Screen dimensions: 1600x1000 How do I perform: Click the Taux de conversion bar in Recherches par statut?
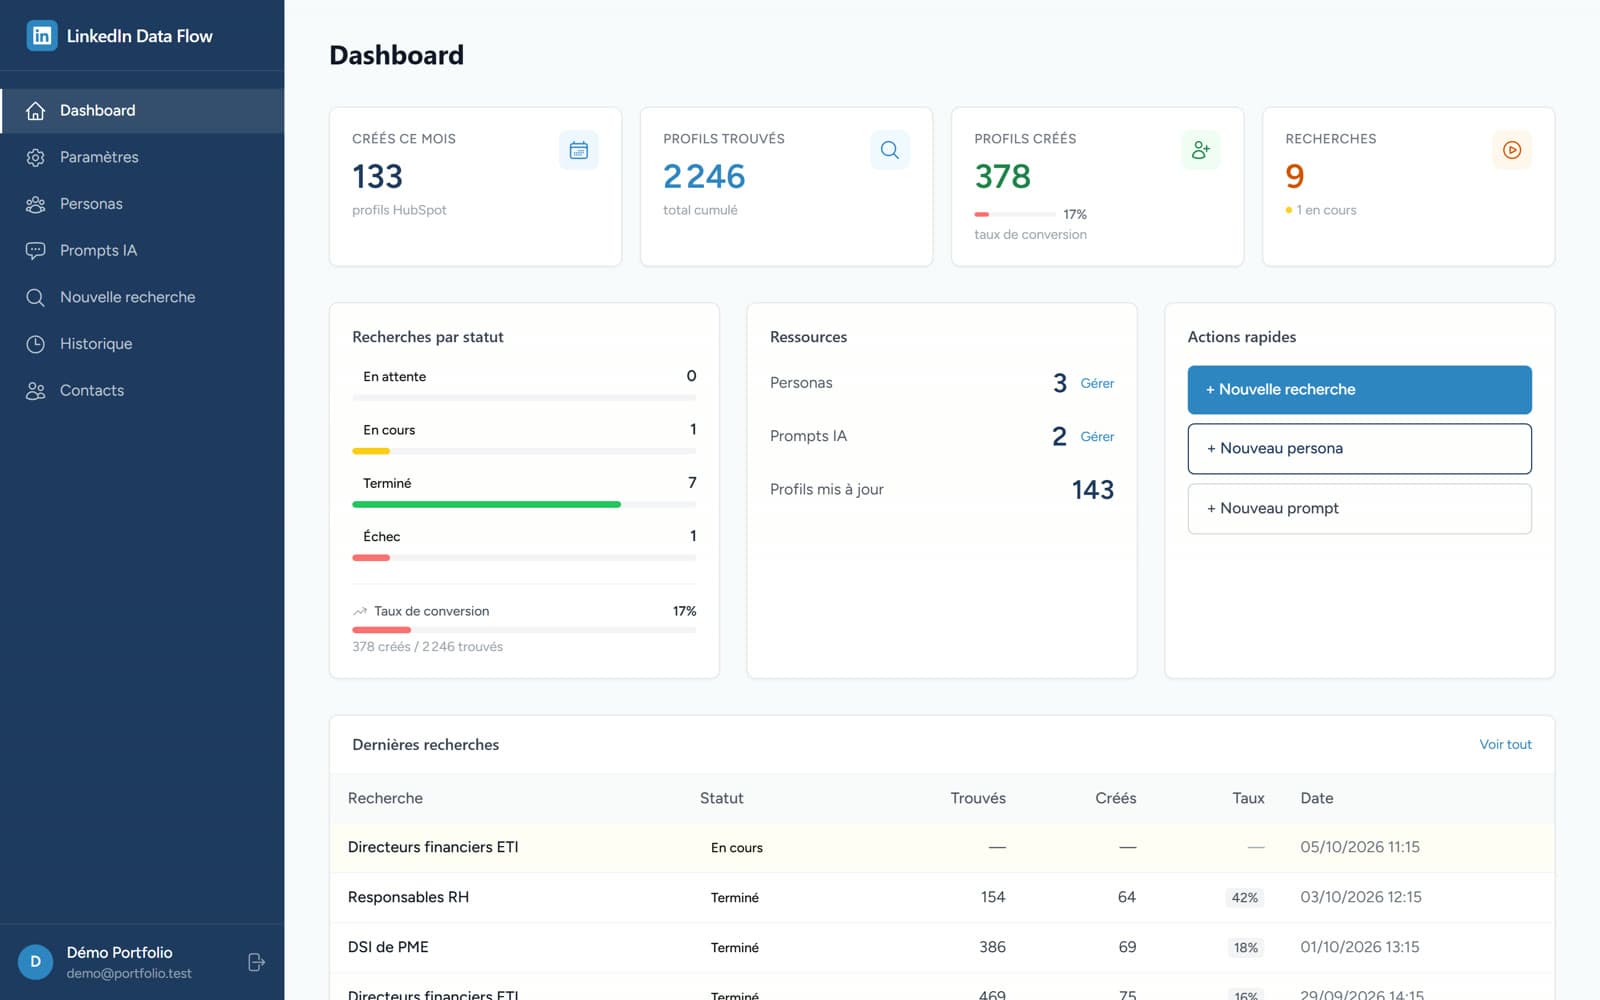point(524,630)
